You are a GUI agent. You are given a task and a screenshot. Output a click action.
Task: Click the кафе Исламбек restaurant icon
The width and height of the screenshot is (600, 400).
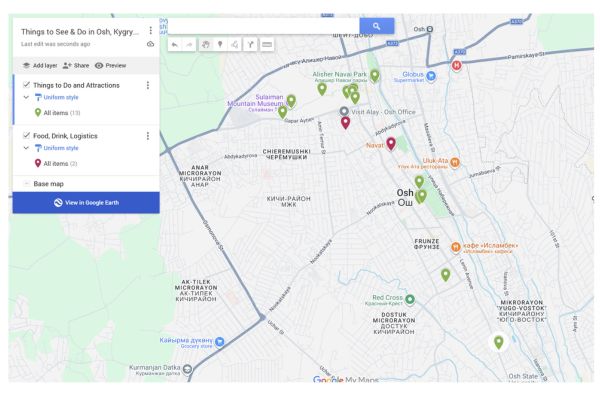455,247
